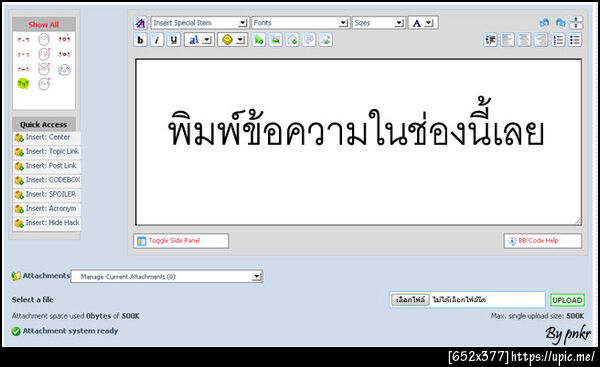The image size is (600, 367).
Task: Insert the blue crying face emoticon
Action: point(64,70)
